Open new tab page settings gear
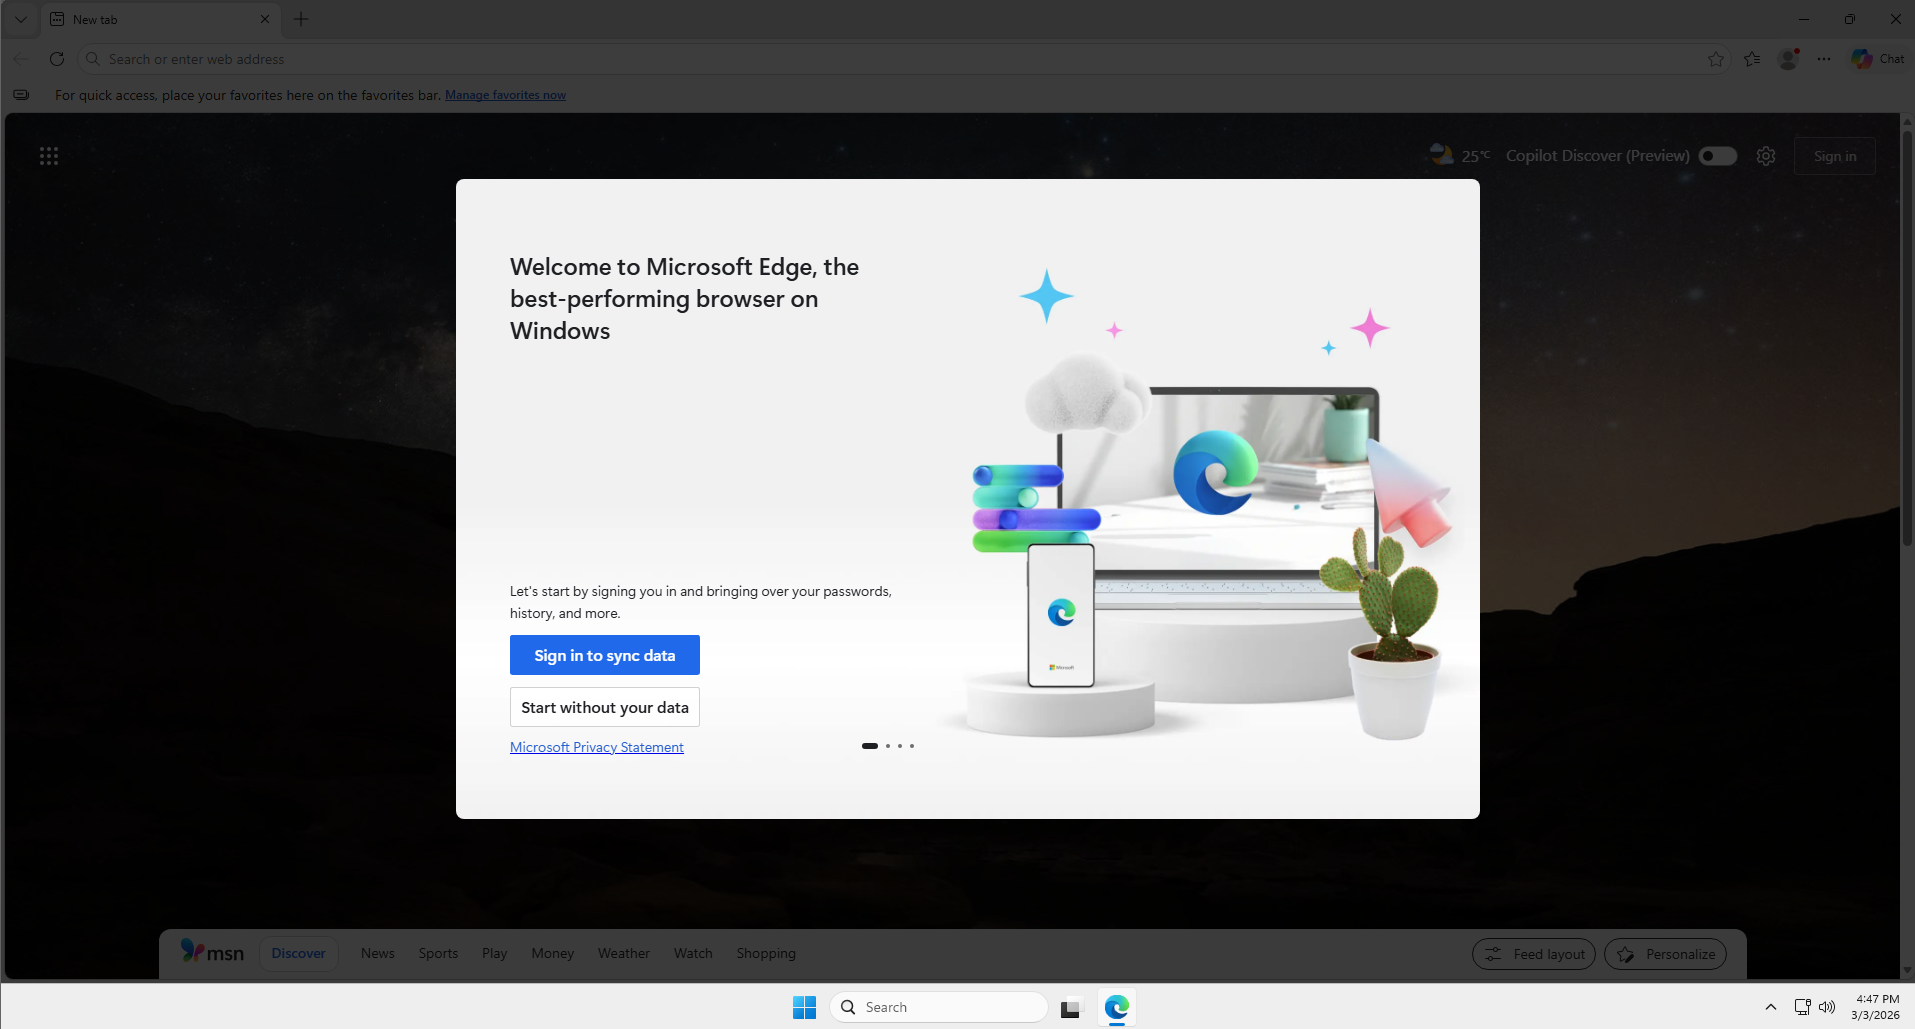 (x=1766, y=156)
